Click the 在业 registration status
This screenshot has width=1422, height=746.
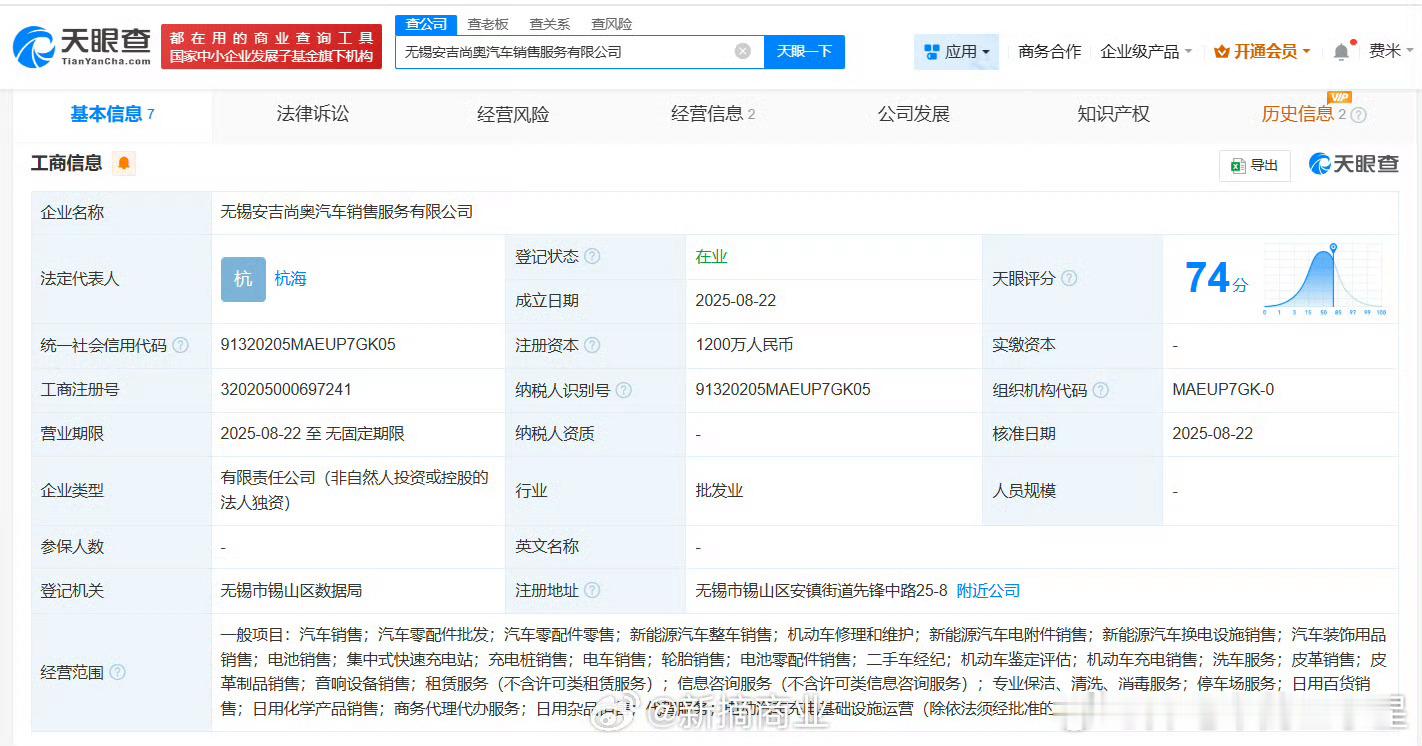pos(712,257)
